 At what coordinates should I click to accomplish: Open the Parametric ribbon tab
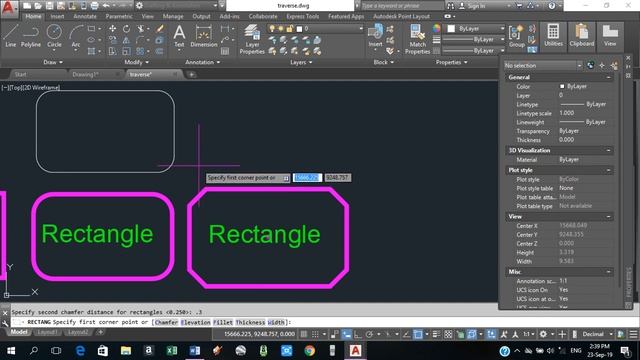pos(119,16)
